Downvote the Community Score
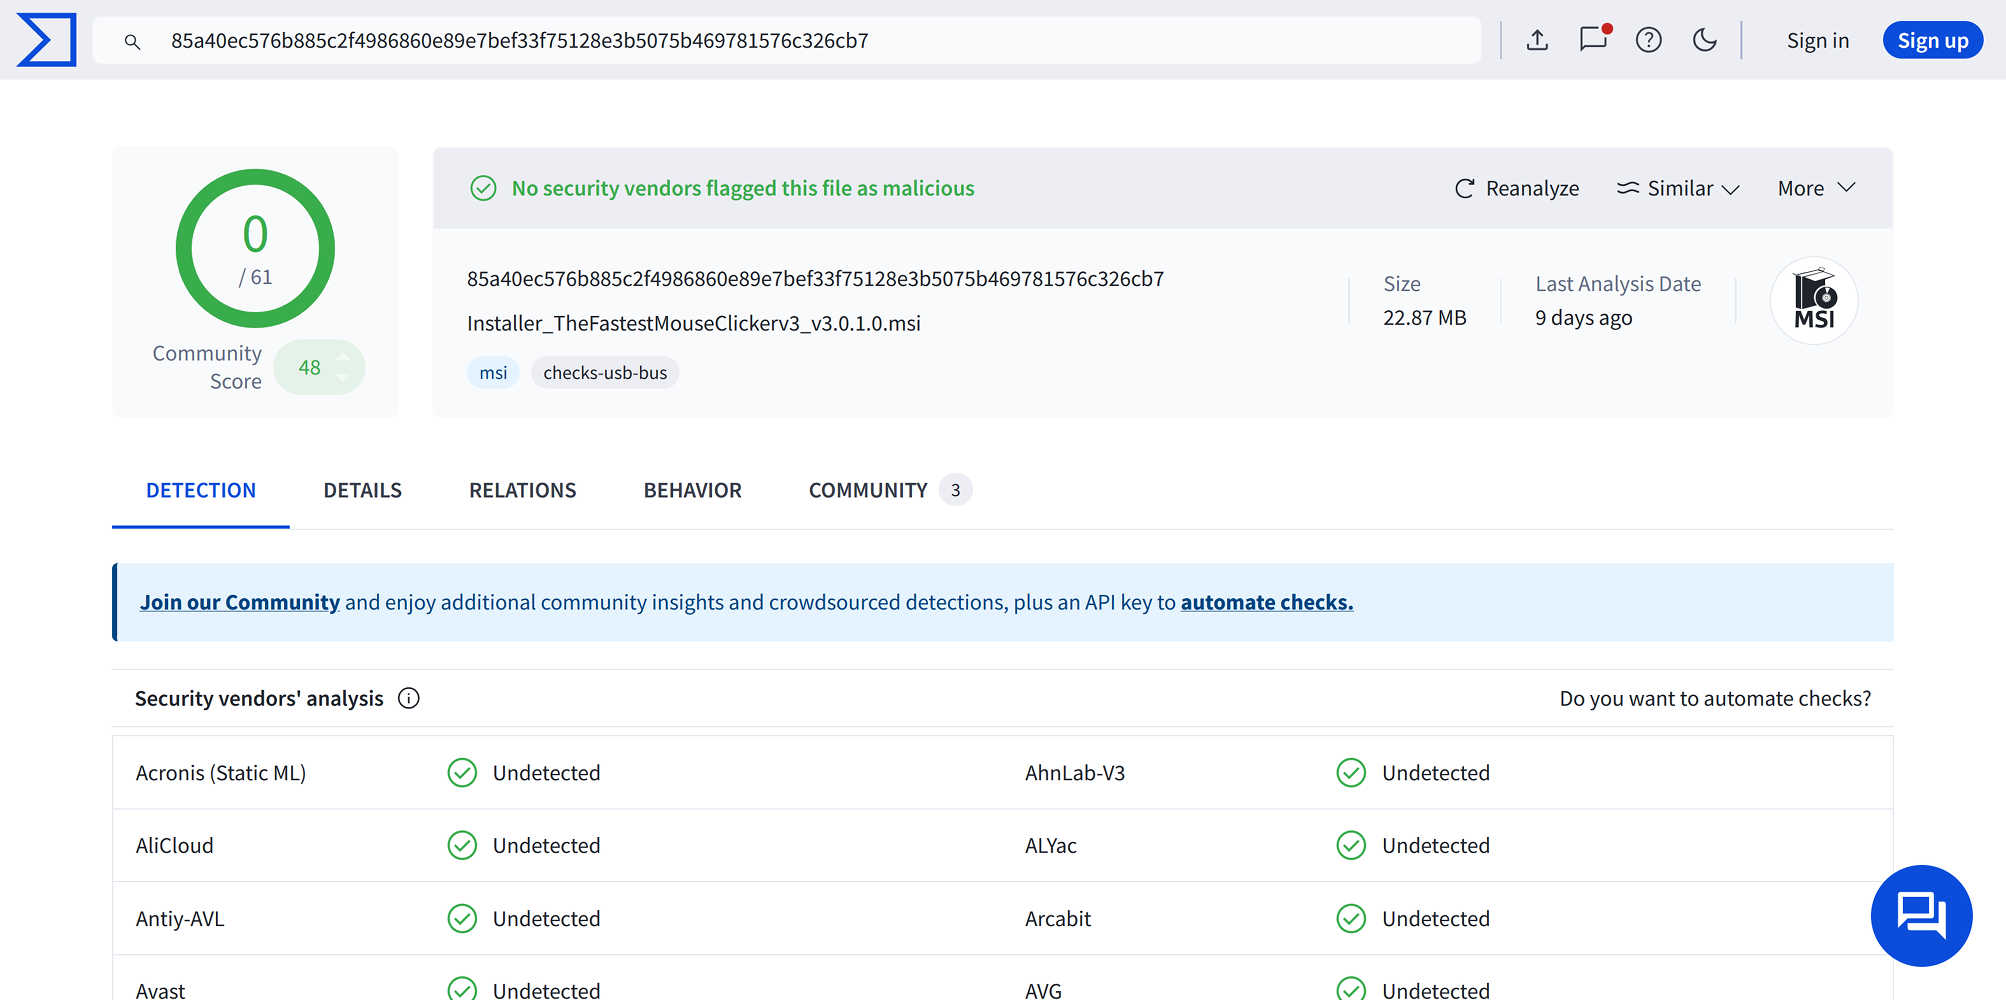This screenshot has width=2006, height=1000. 343,378
